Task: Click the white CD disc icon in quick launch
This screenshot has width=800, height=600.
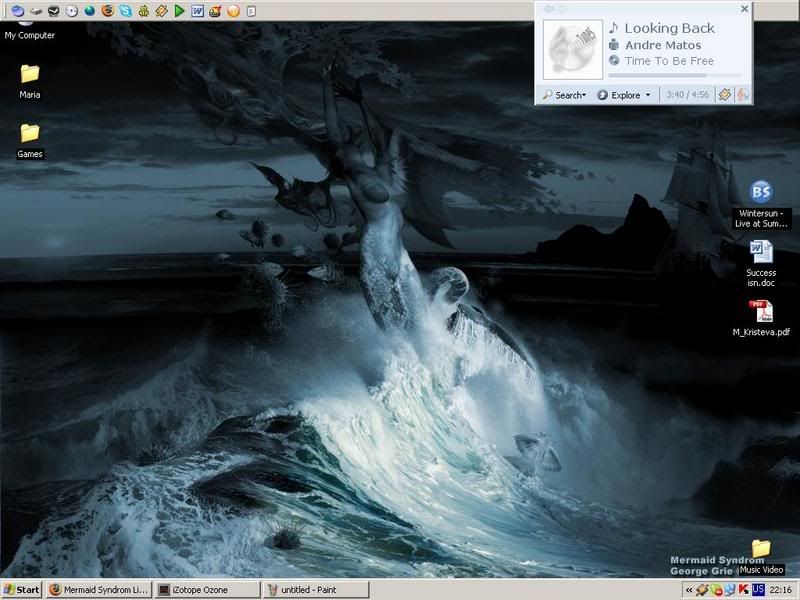Action: coord(72,11)
